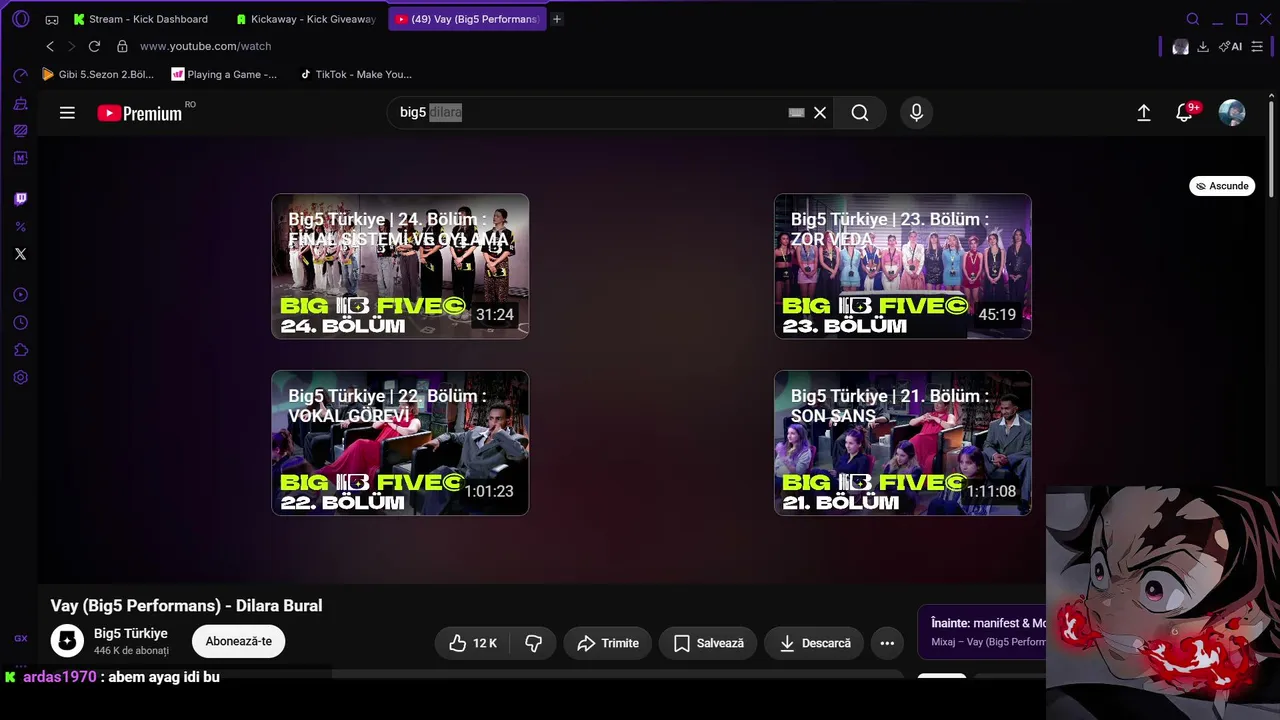
Task: Open TikTok - Make You bookmark
Action: click(355, 74)
